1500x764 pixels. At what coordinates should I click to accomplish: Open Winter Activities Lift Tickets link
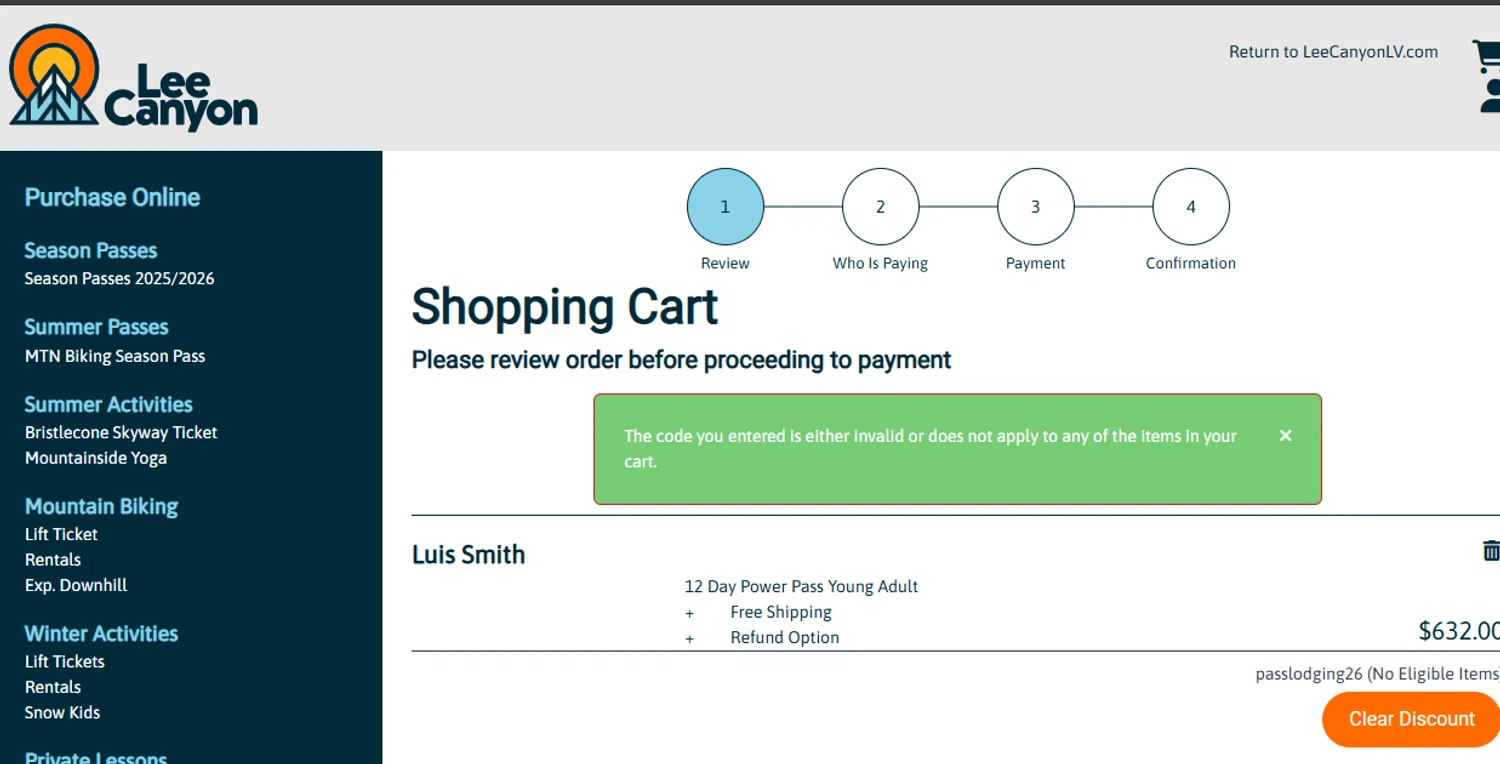click(x=65, y=661)
